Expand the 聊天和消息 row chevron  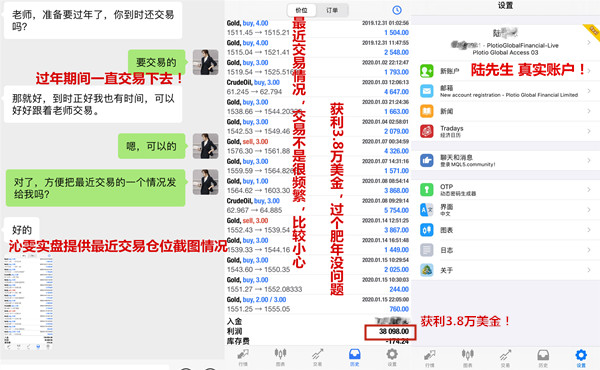[589, 160]
